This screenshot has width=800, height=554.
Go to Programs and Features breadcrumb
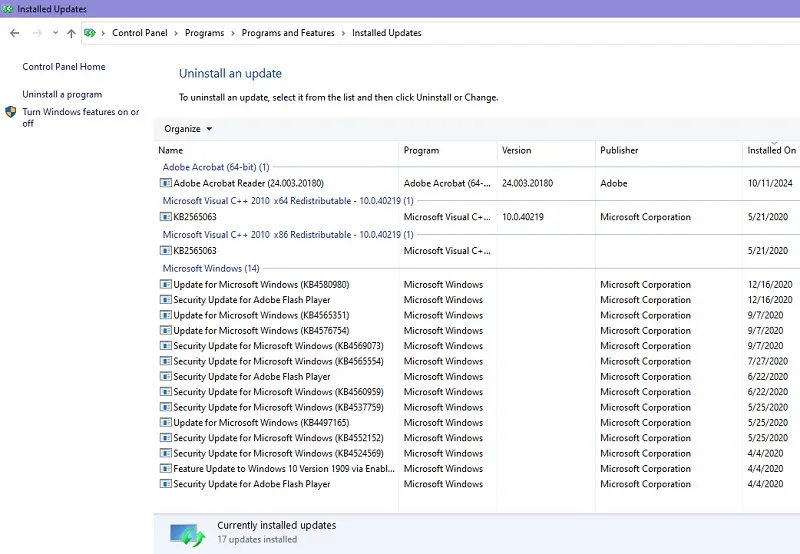click(x=288, y=33)
